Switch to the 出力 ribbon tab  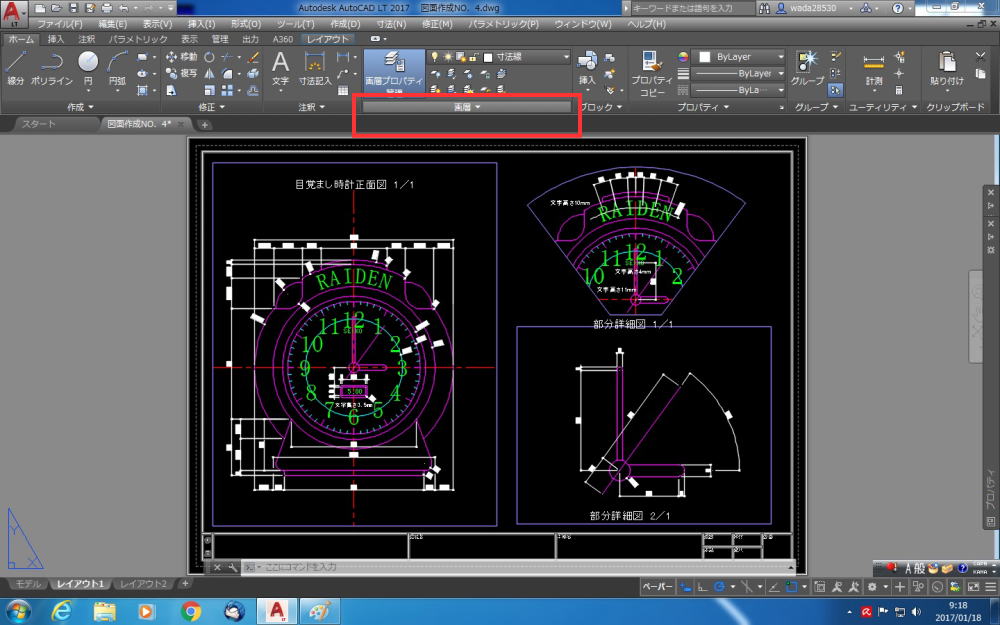click(x=251, y=40)
